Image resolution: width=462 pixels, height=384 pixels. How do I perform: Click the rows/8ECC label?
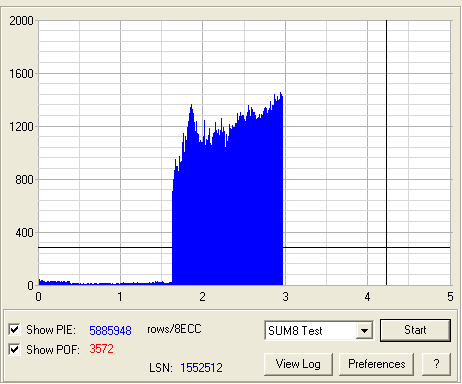pyautogui.click(x=174, y=329)
